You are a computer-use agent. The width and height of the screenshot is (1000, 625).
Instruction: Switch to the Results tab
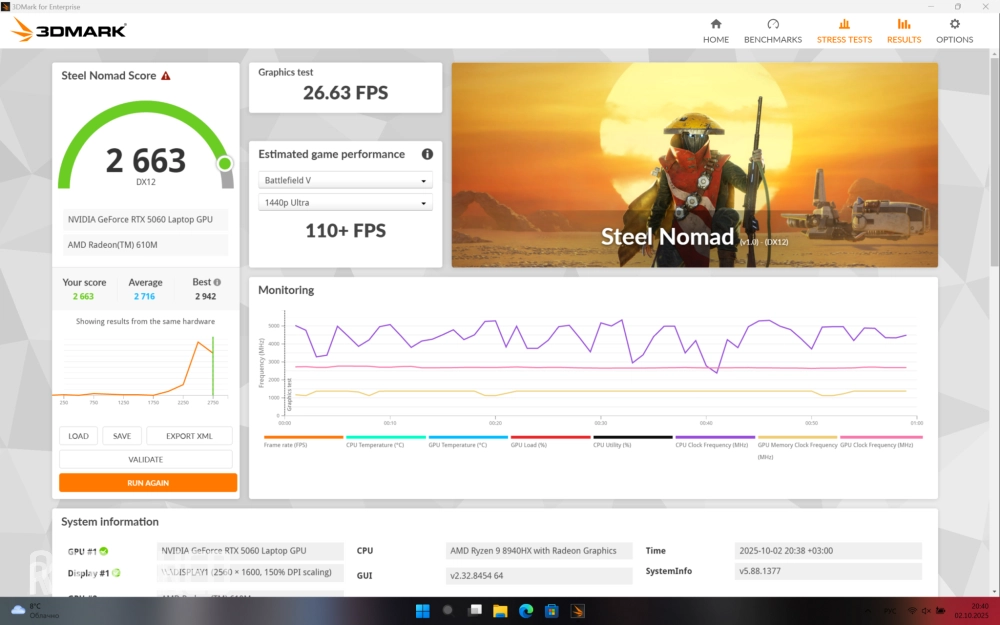[903, 31]
